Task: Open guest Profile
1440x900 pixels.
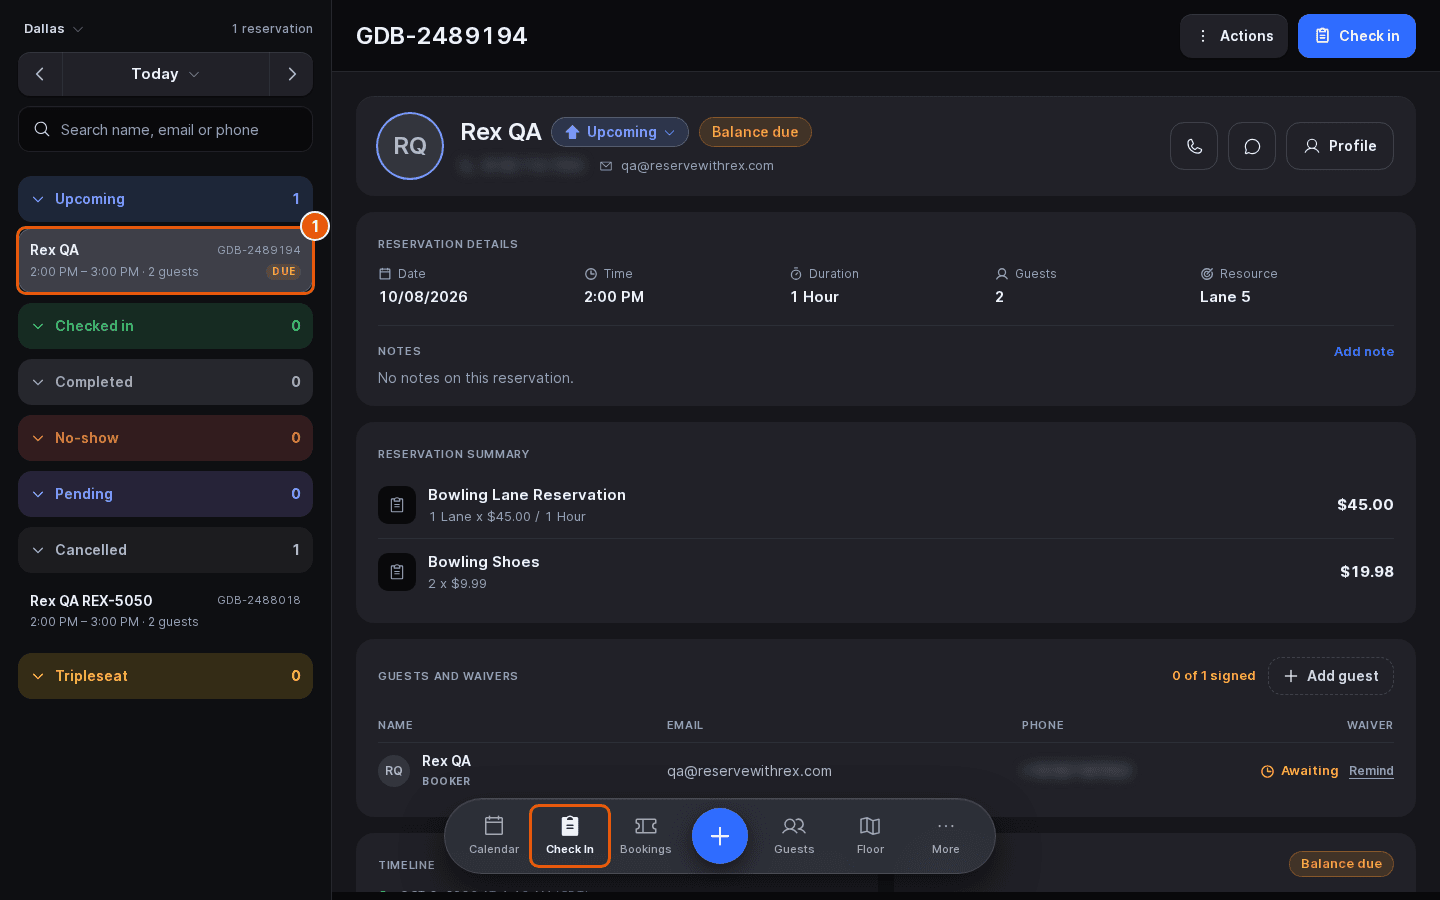Action: [x=1340, y=146]
